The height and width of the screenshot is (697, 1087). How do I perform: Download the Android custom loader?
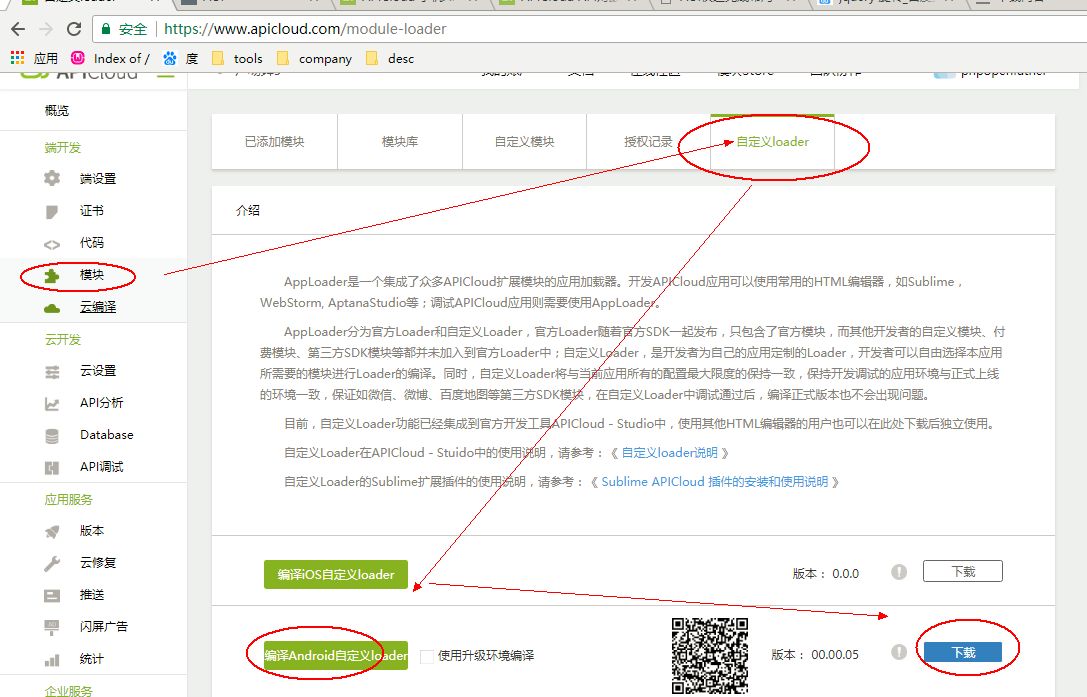click(x=962, y=652)
